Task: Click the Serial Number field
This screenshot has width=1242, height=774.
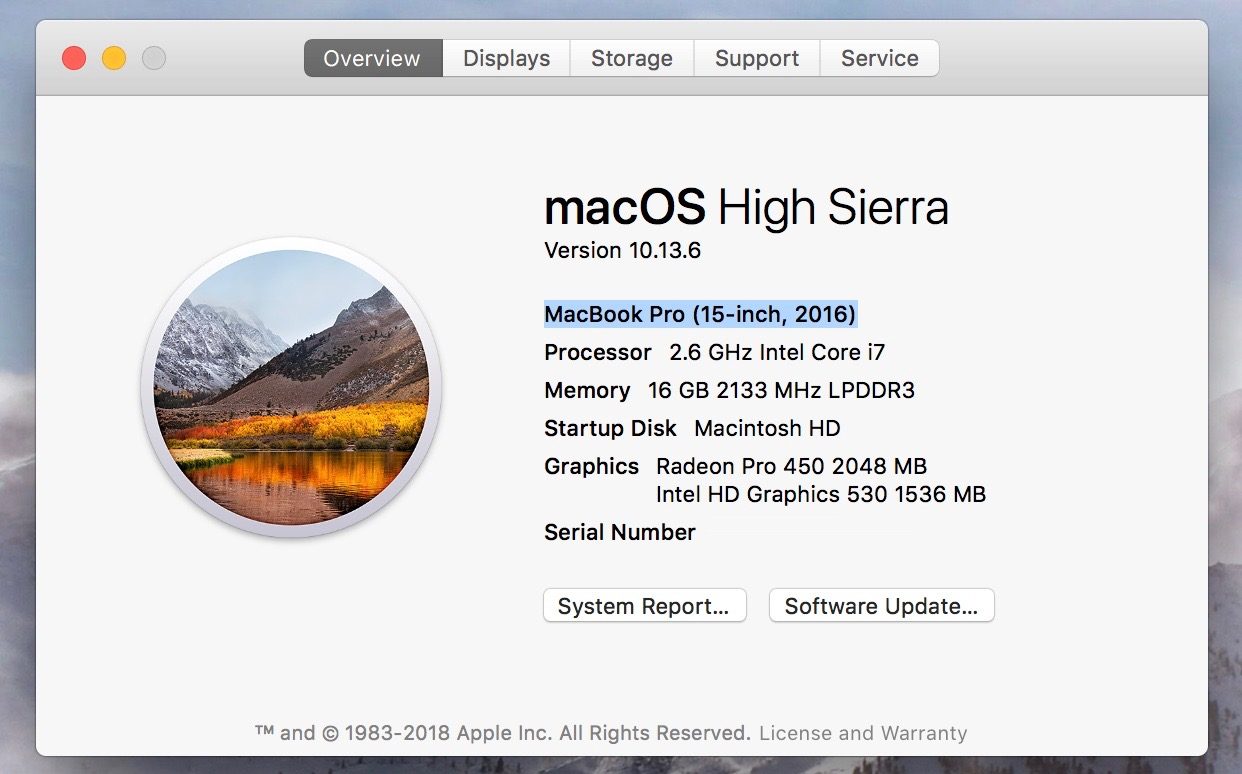Action: [x=619, y=532]
